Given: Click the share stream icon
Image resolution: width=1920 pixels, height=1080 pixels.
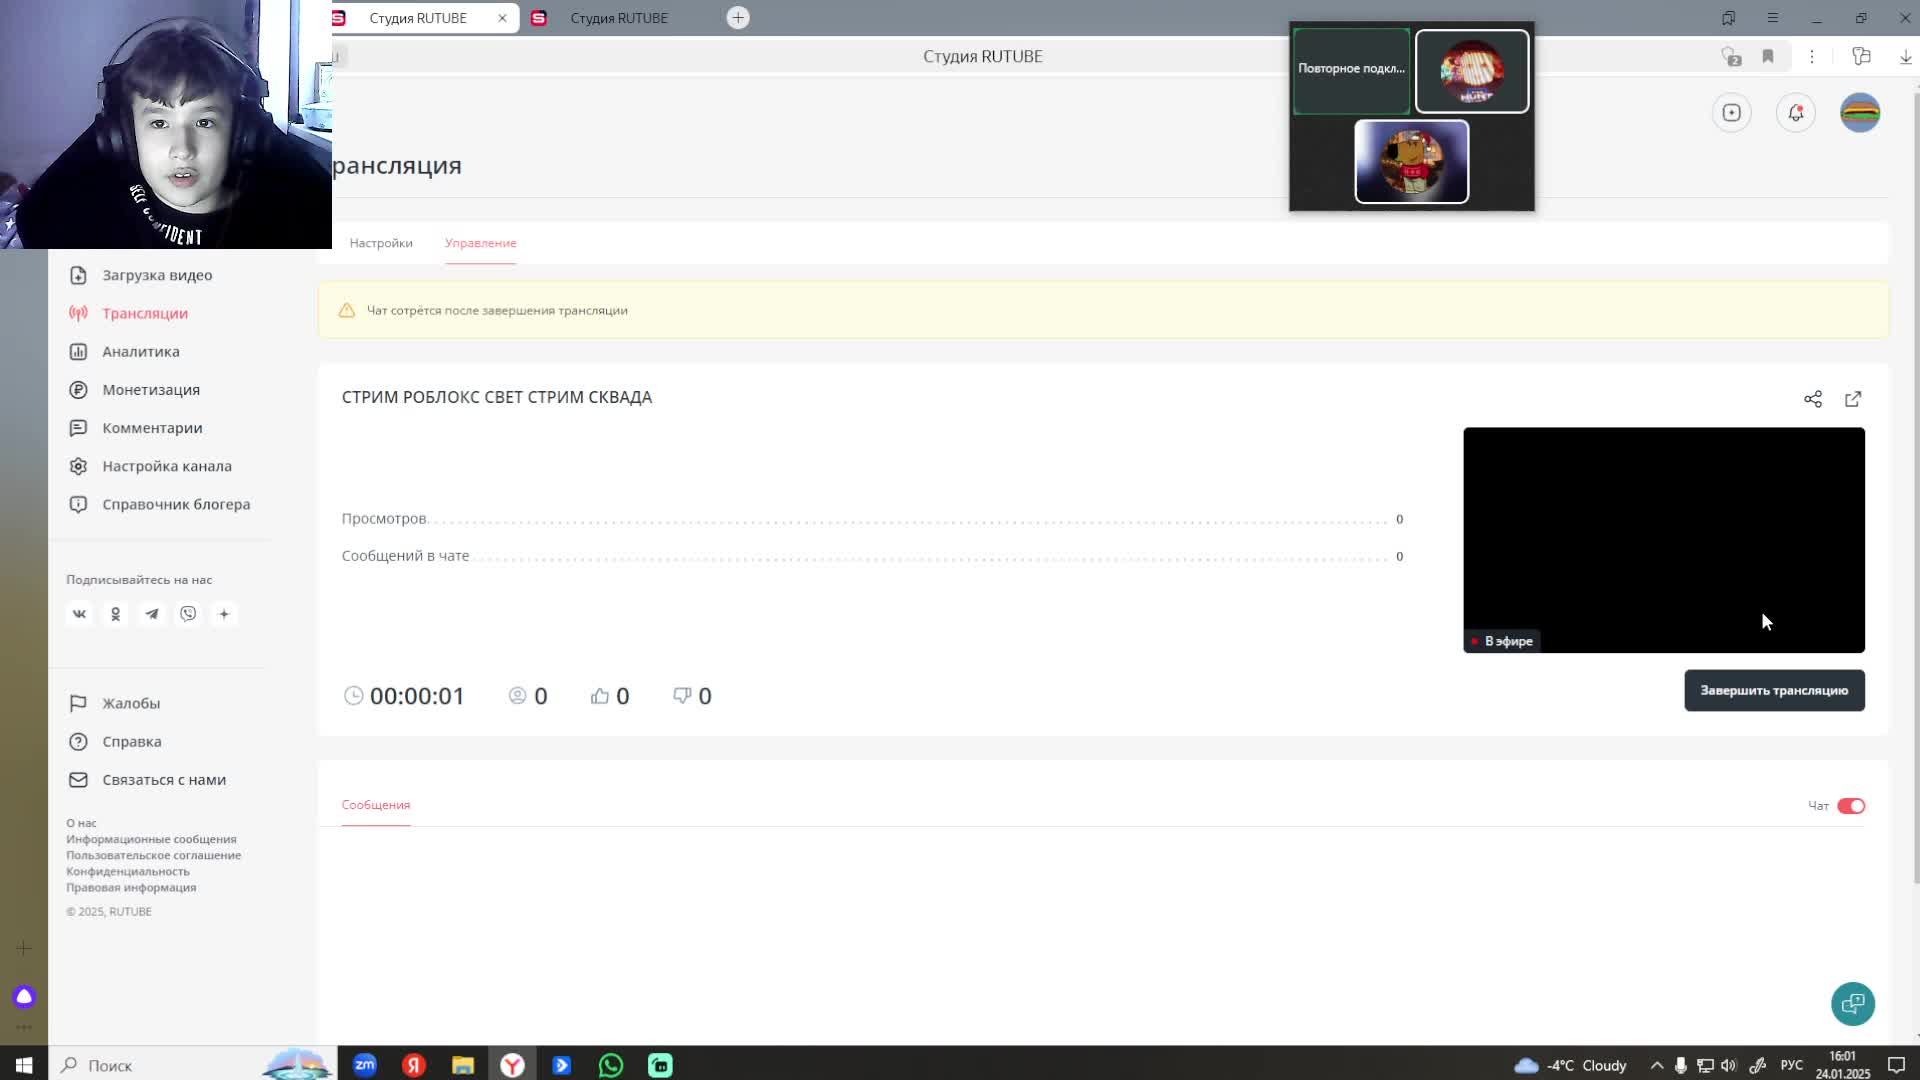Looking at the screenshot, I should 1813,399.
